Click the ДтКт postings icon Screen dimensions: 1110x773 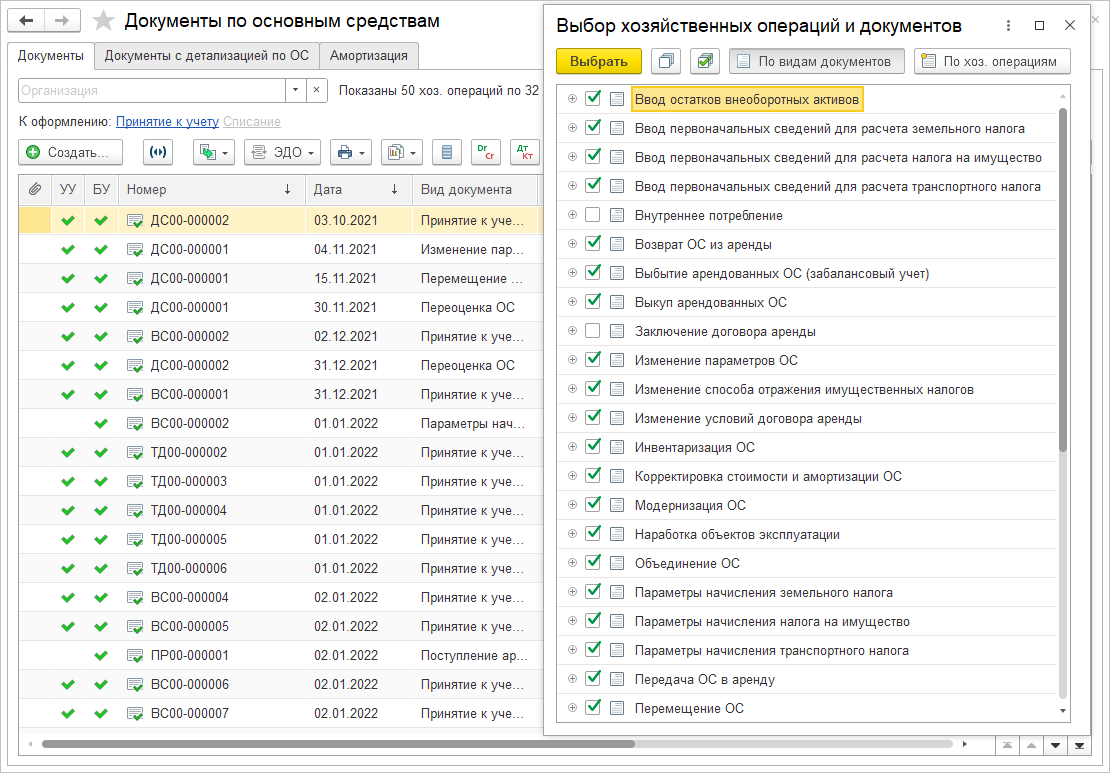(x=524, y=152)
